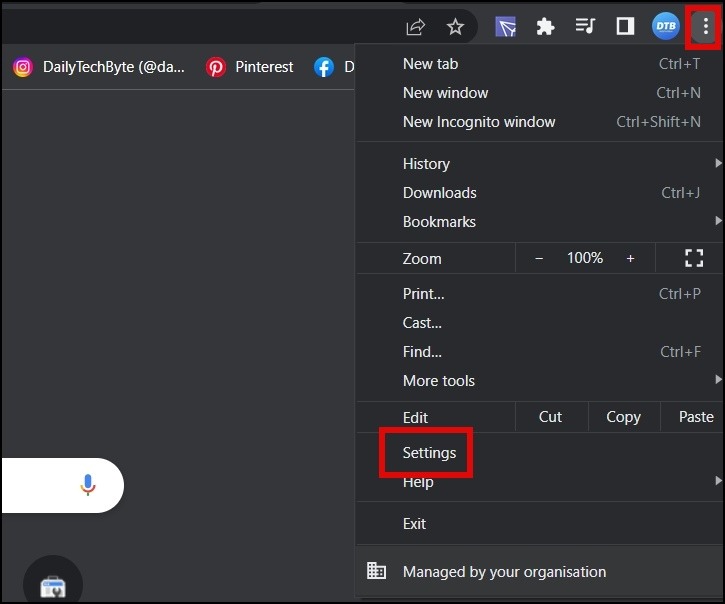
Task: Open the Chrome three-dot menu button
Action: [705, 26]
